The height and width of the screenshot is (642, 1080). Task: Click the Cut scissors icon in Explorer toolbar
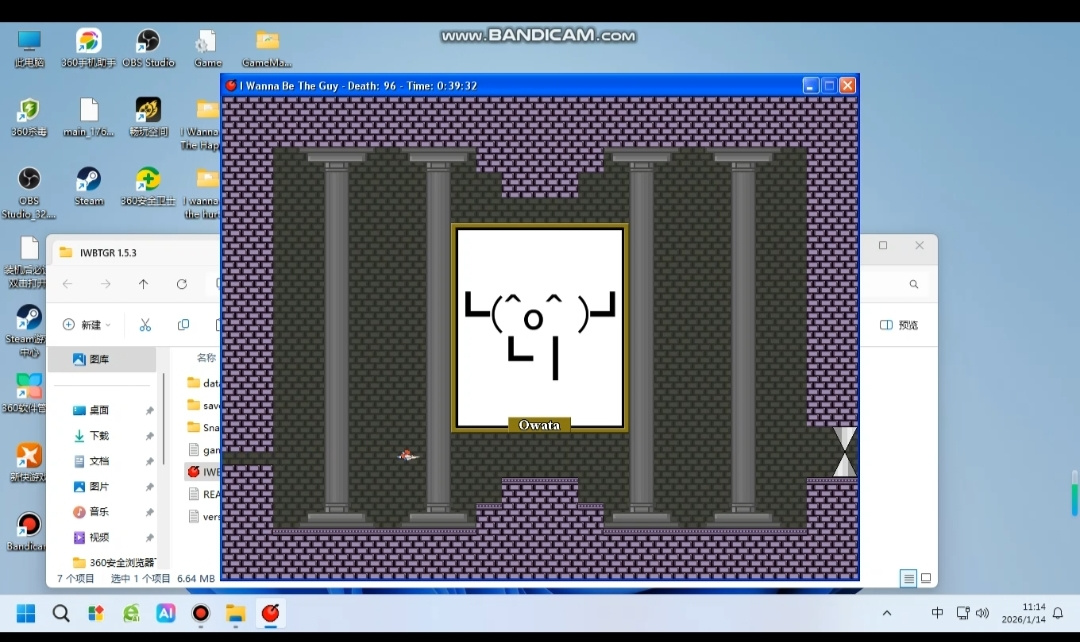[145, 324]
